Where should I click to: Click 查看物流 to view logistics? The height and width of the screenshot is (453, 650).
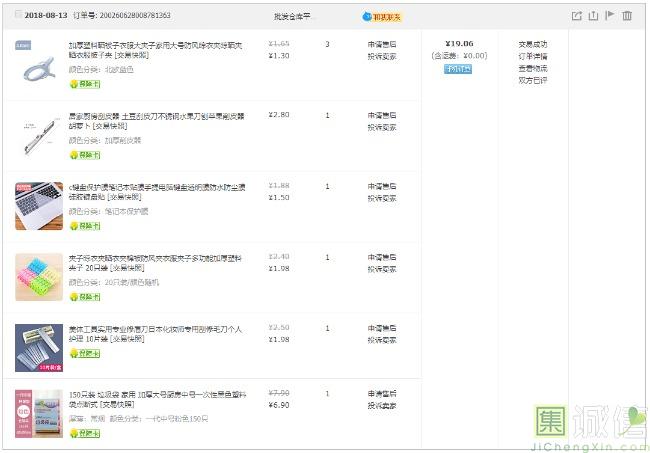coord(532,67)
